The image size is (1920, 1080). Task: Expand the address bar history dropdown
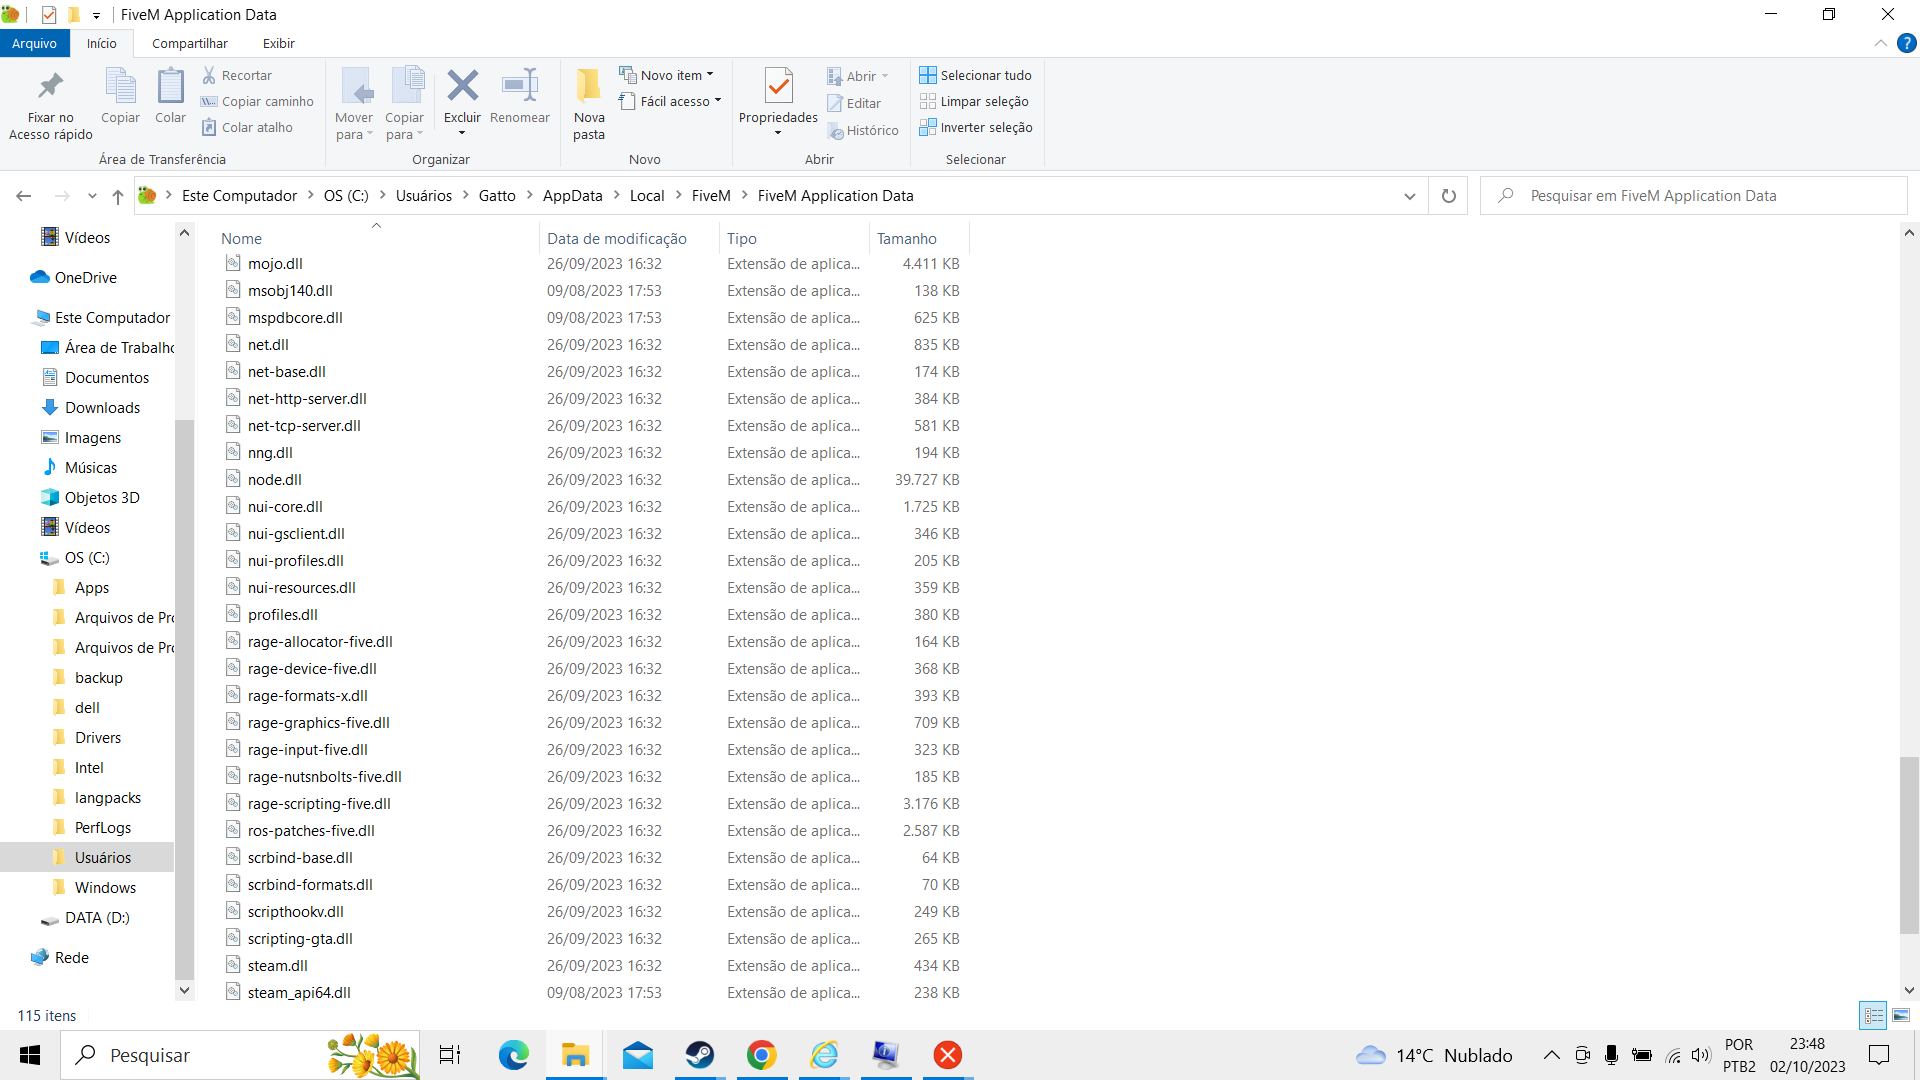[1410, 196]
